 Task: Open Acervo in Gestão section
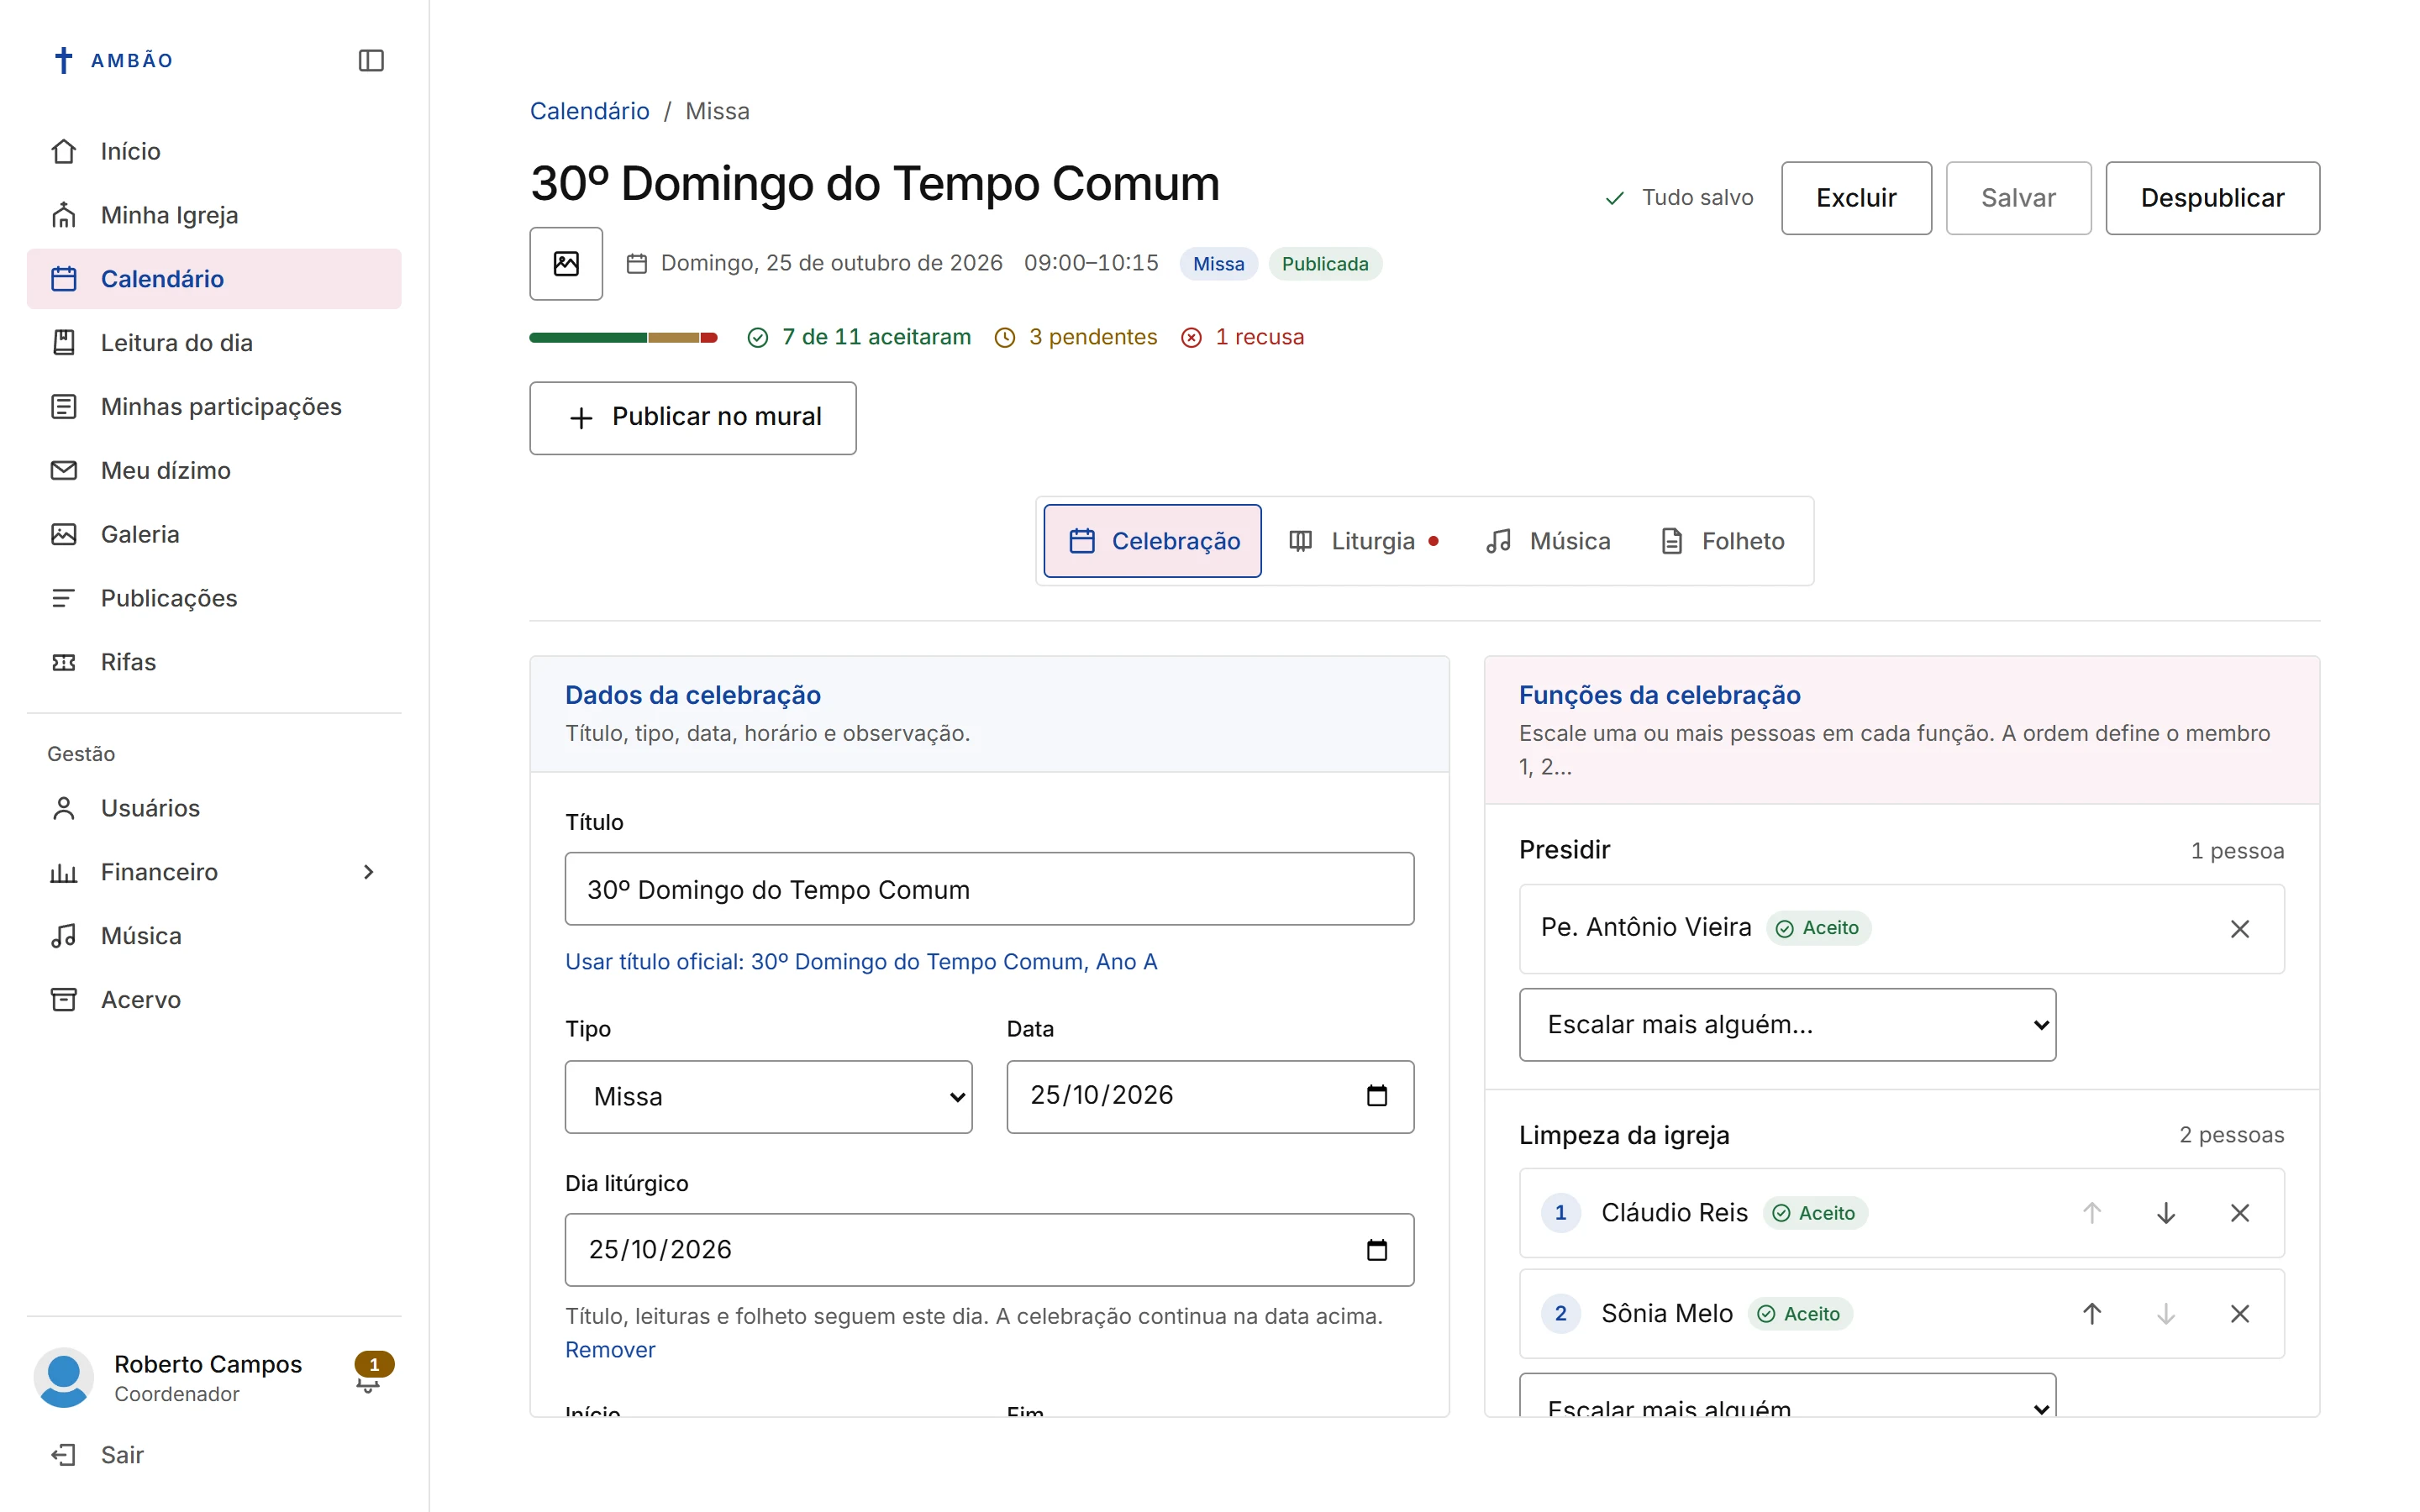(214, 1000)
